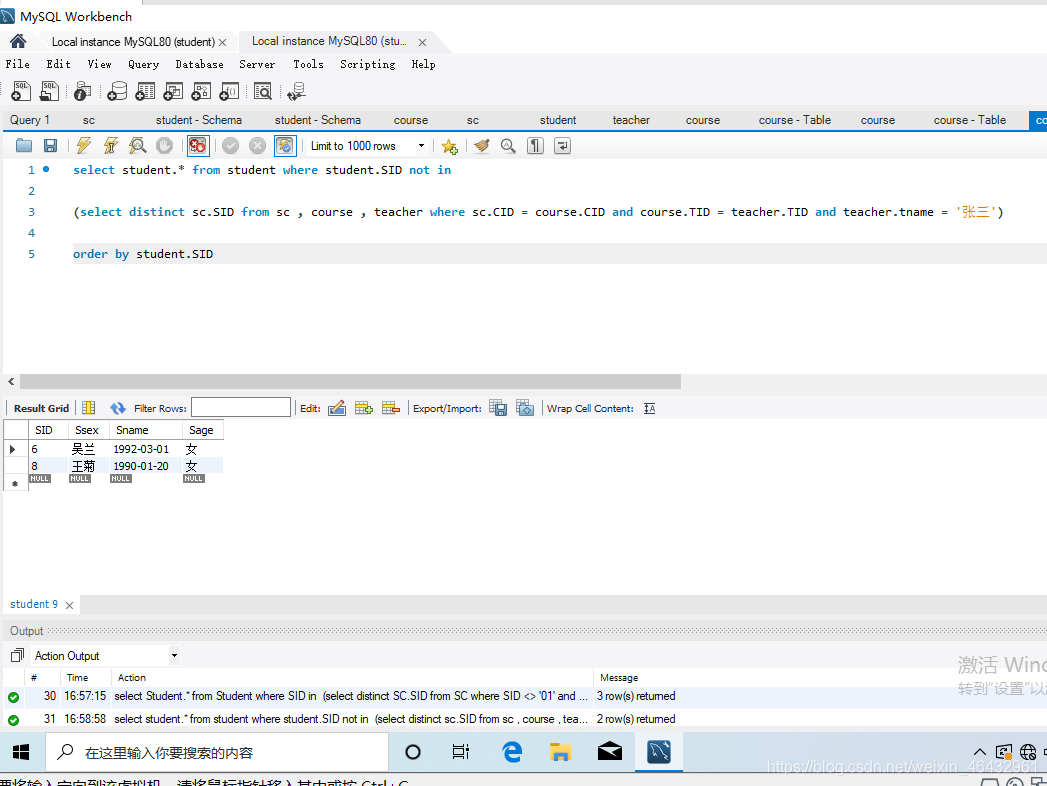Stop the running query hand icon

164,146
